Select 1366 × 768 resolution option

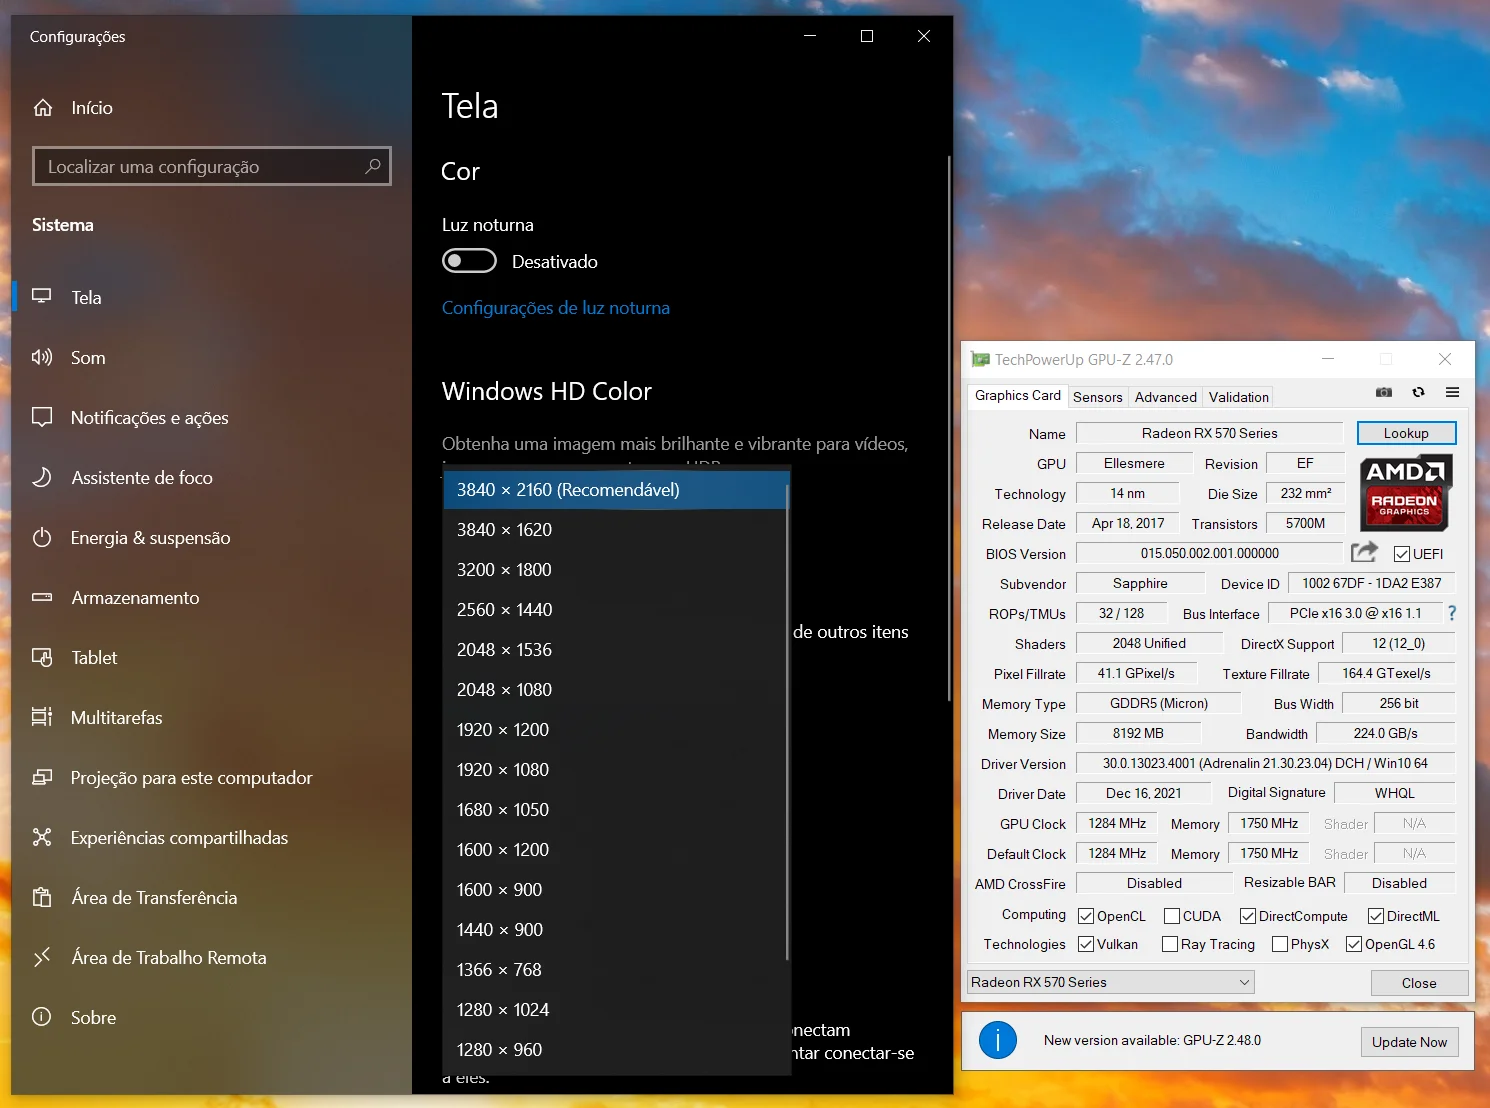[x=615, y=970]
